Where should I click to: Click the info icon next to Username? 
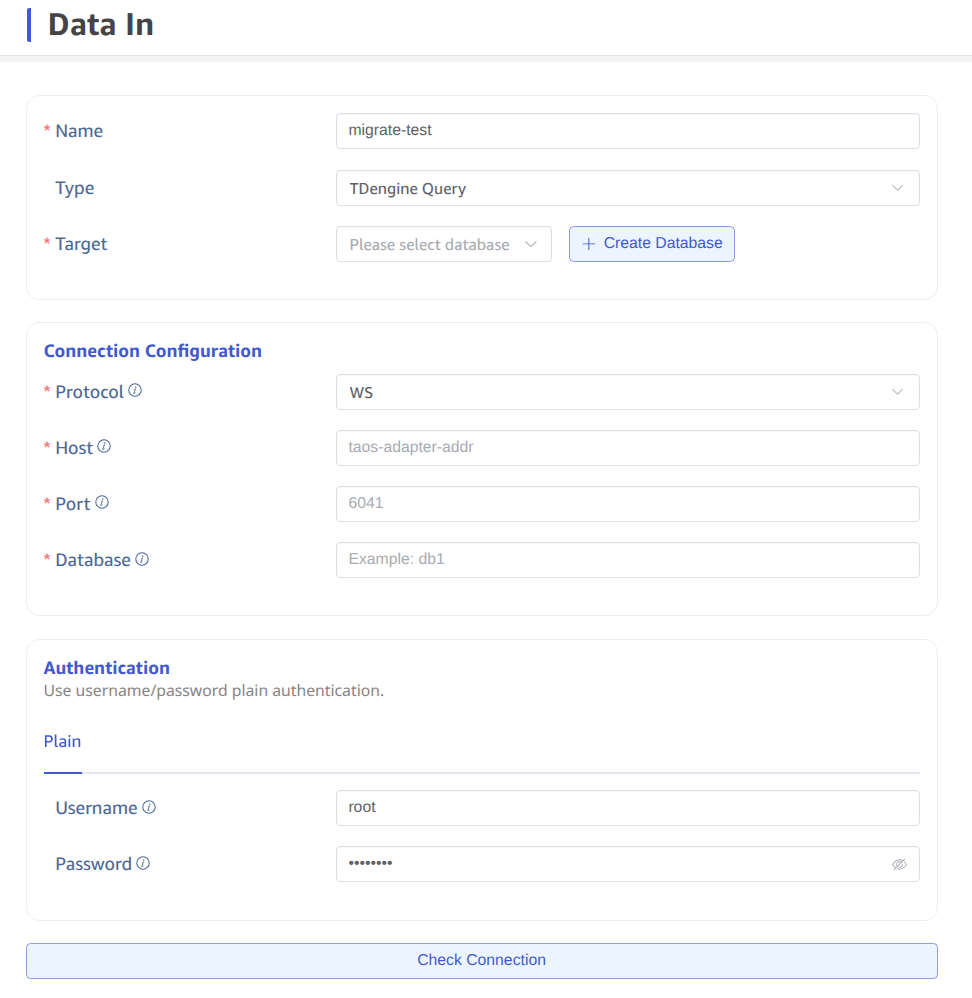tap(149, 807)
